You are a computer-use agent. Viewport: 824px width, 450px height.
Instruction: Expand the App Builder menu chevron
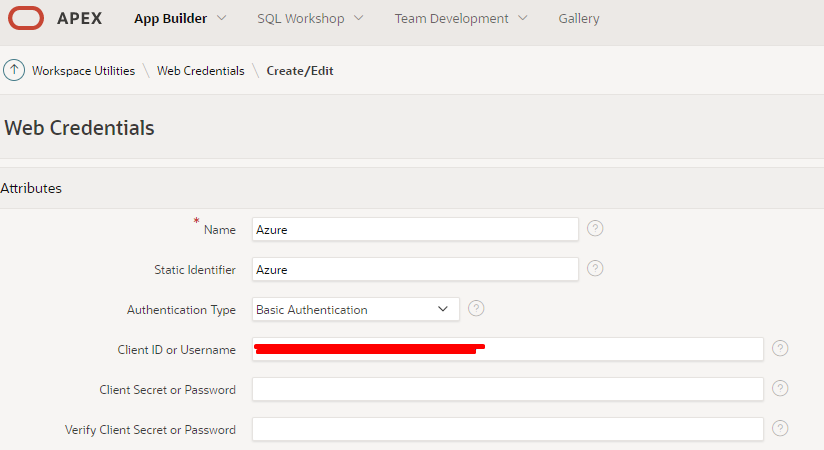coord(221,18)
